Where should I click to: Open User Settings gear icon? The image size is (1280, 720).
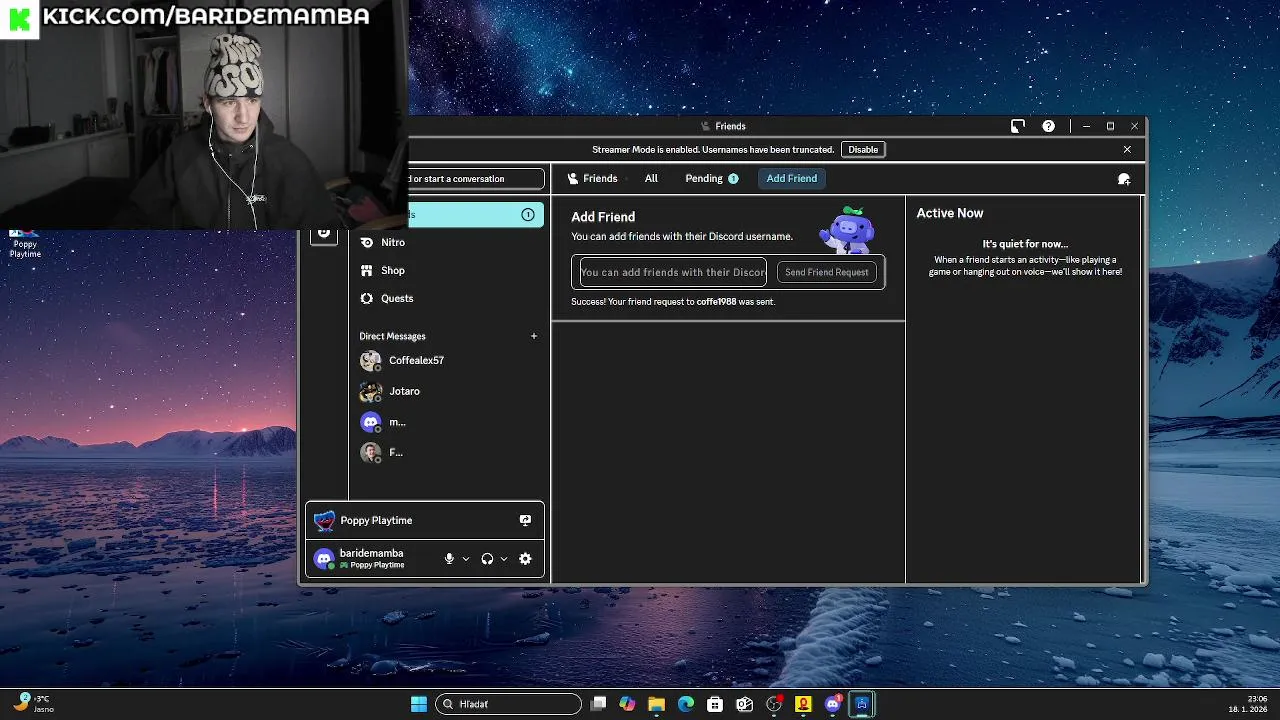[525, 559]
